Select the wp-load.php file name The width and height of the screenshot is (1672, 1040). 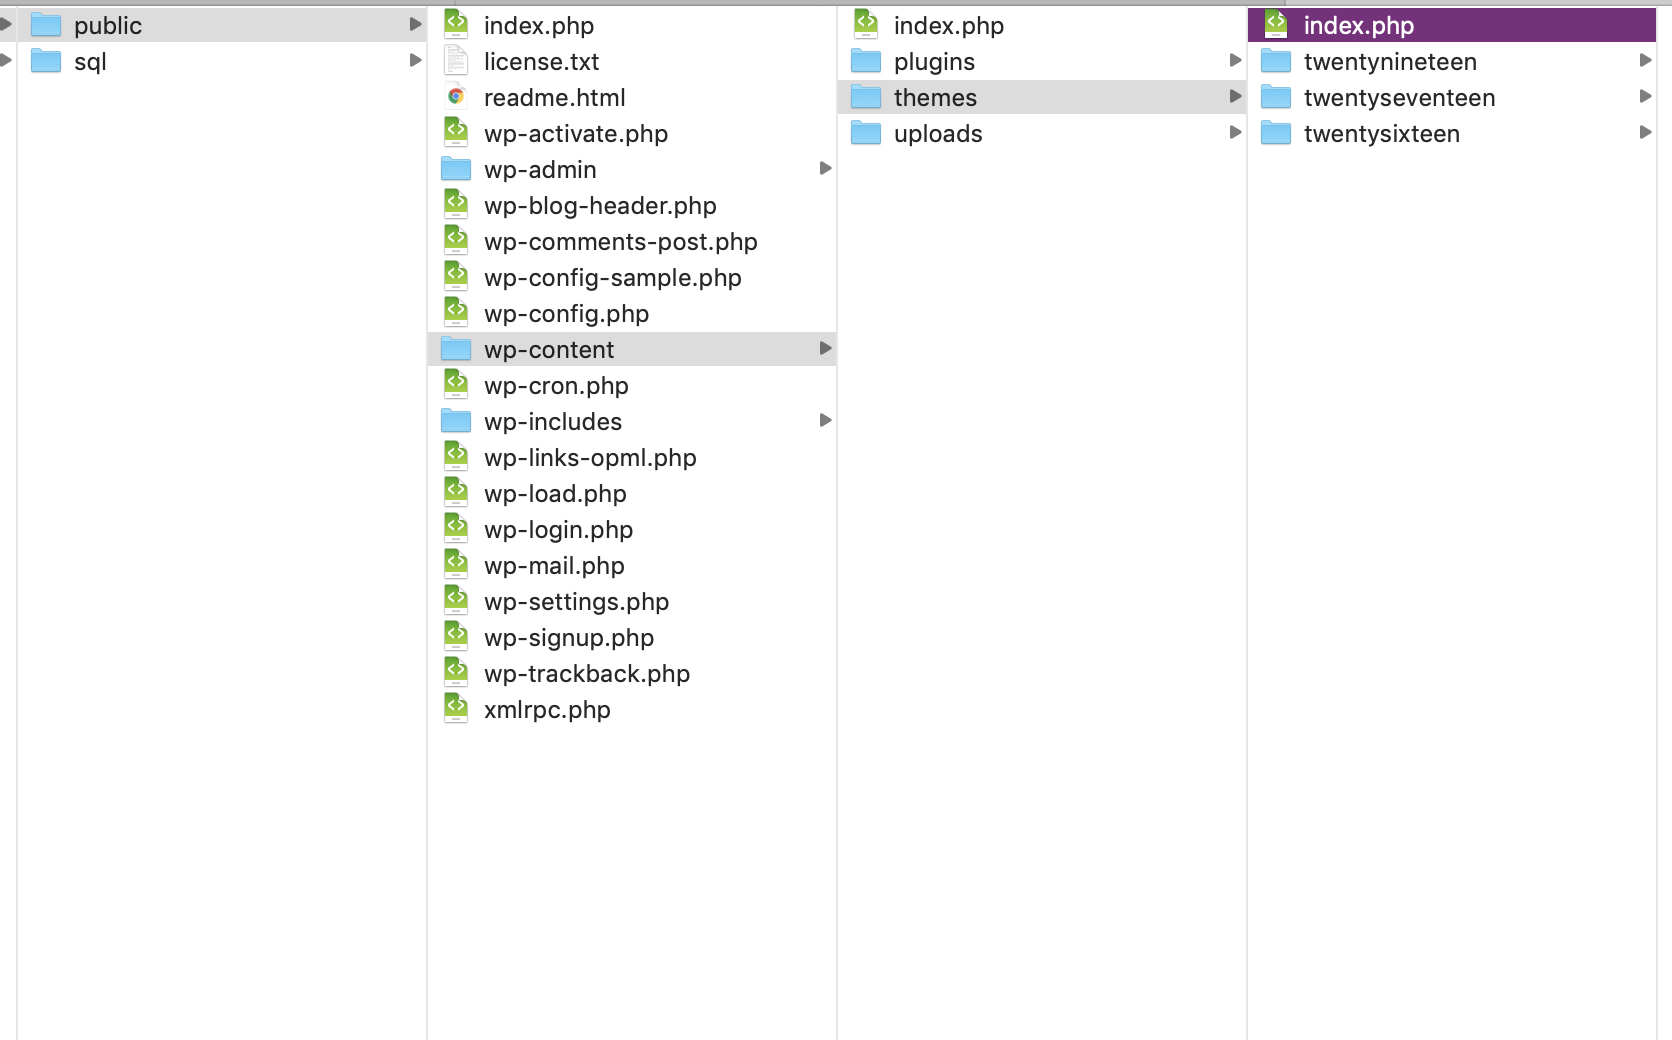(x=555, y=494)
